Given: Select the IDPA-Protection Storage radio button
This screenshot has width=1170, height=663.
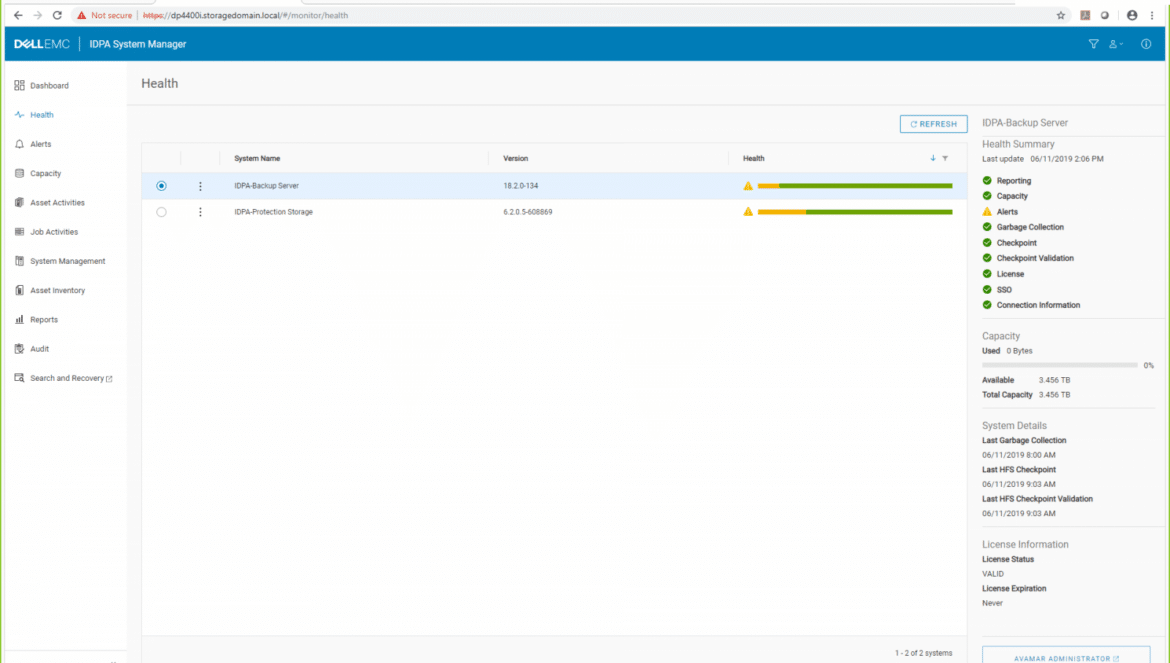Looking at the screenshot, I should [x=161, y=212].
